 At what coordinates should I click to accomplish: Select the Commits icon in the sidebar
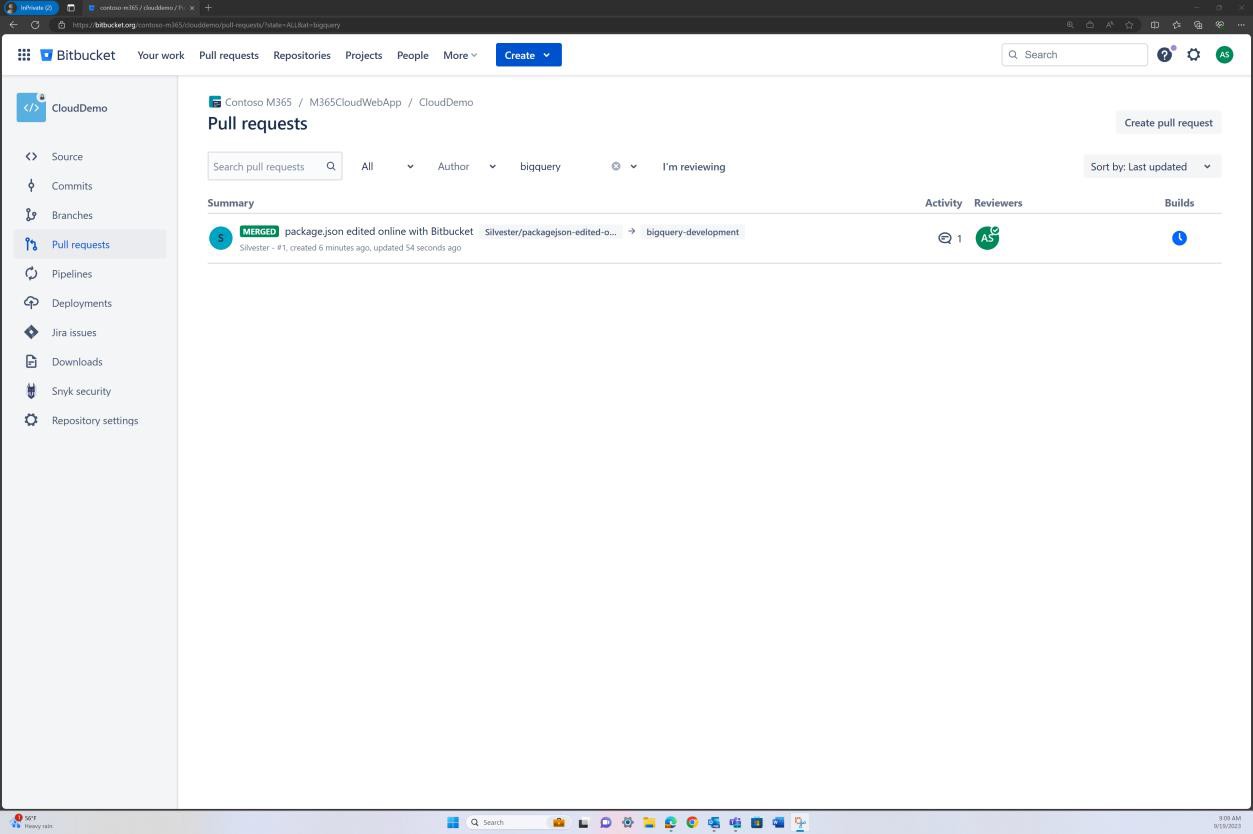pos(71,185)
